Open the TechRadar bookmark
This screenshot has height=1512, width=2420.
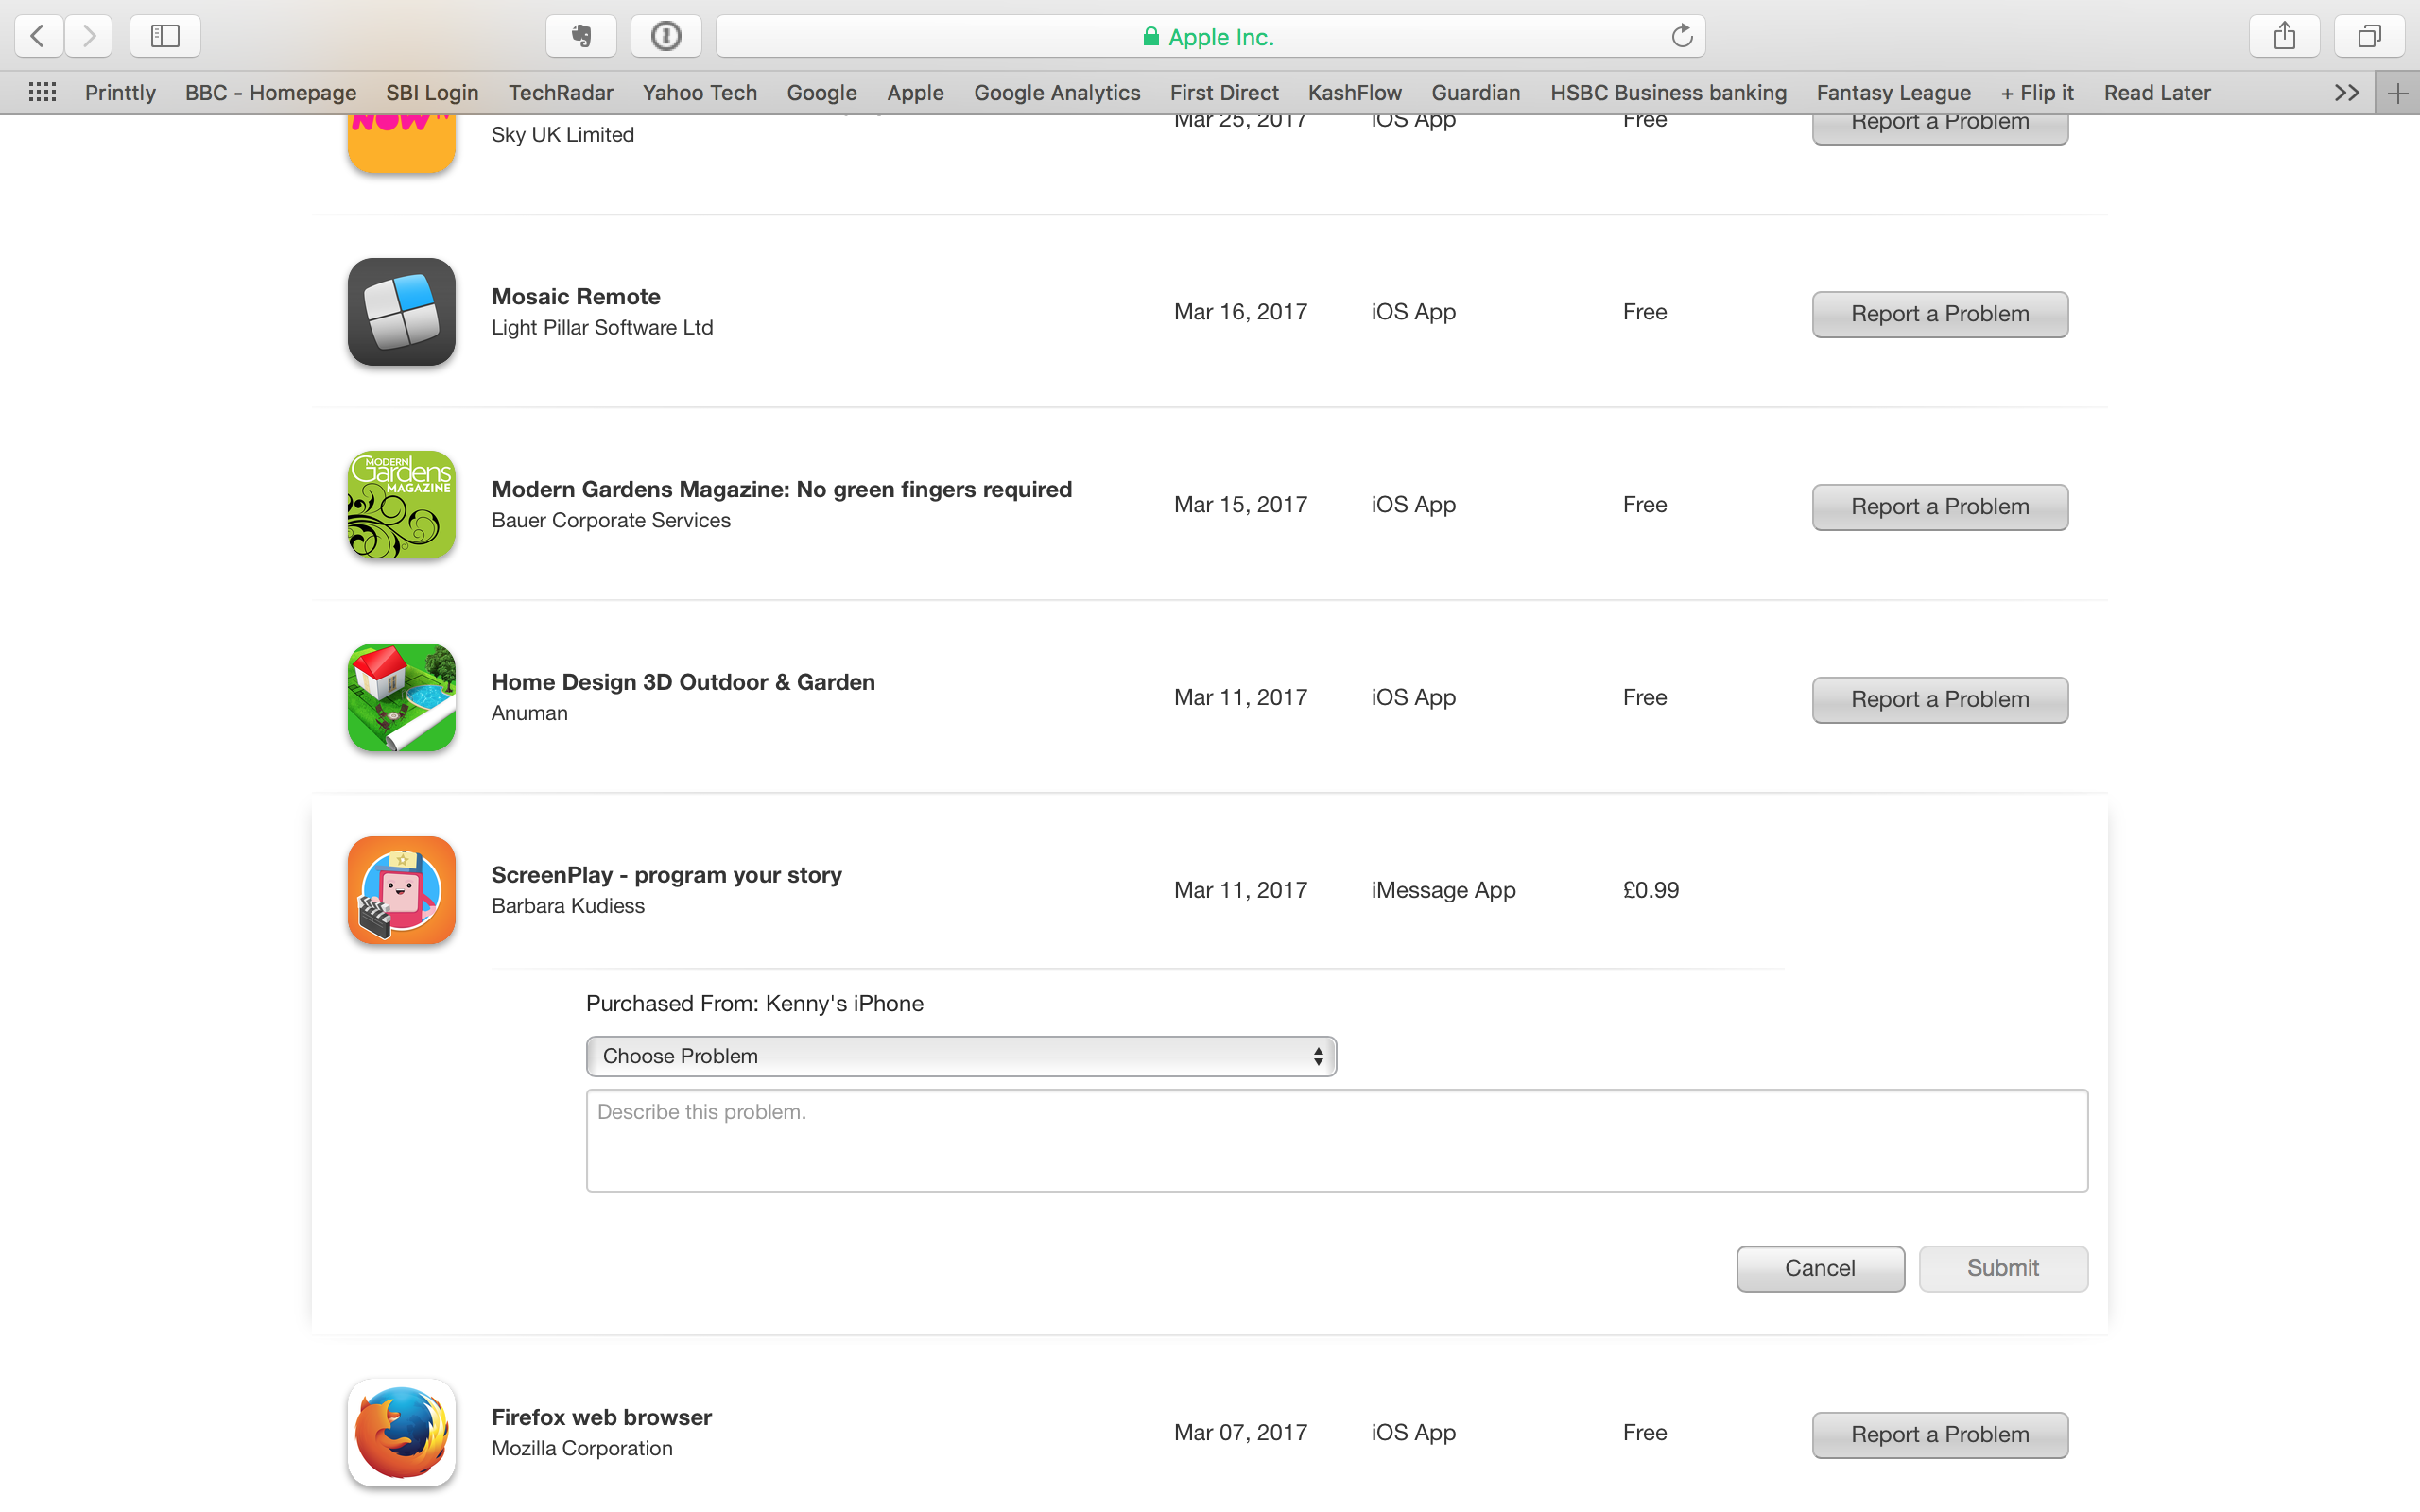tap(560, 92)
